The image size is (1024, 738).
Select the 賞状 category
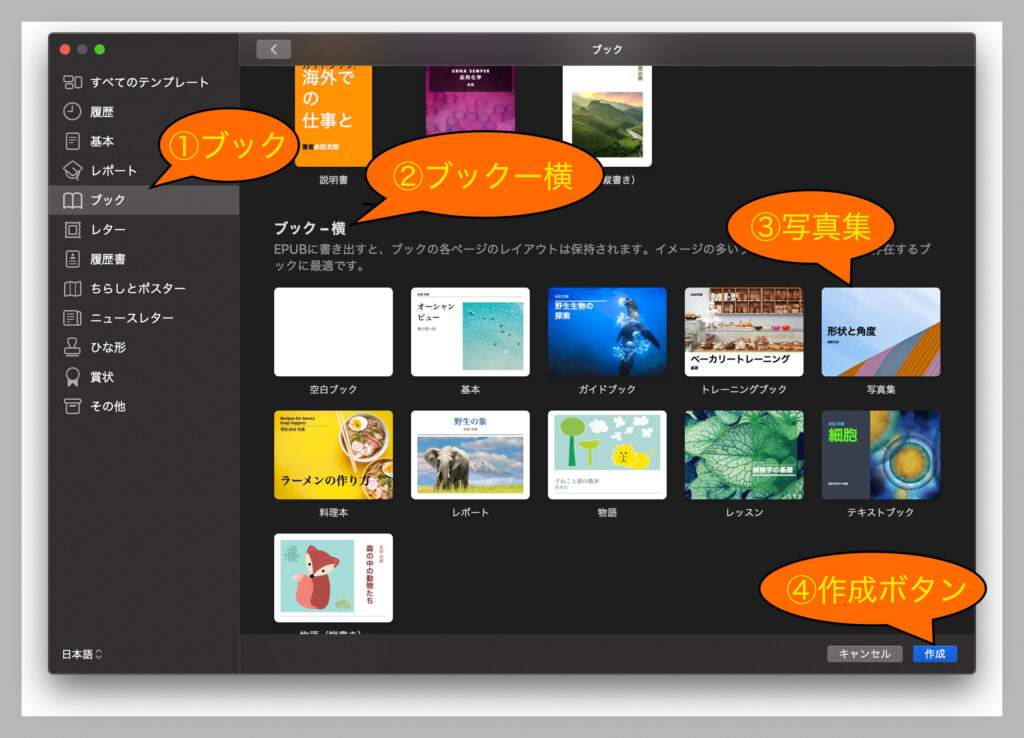tap(144, 377)
